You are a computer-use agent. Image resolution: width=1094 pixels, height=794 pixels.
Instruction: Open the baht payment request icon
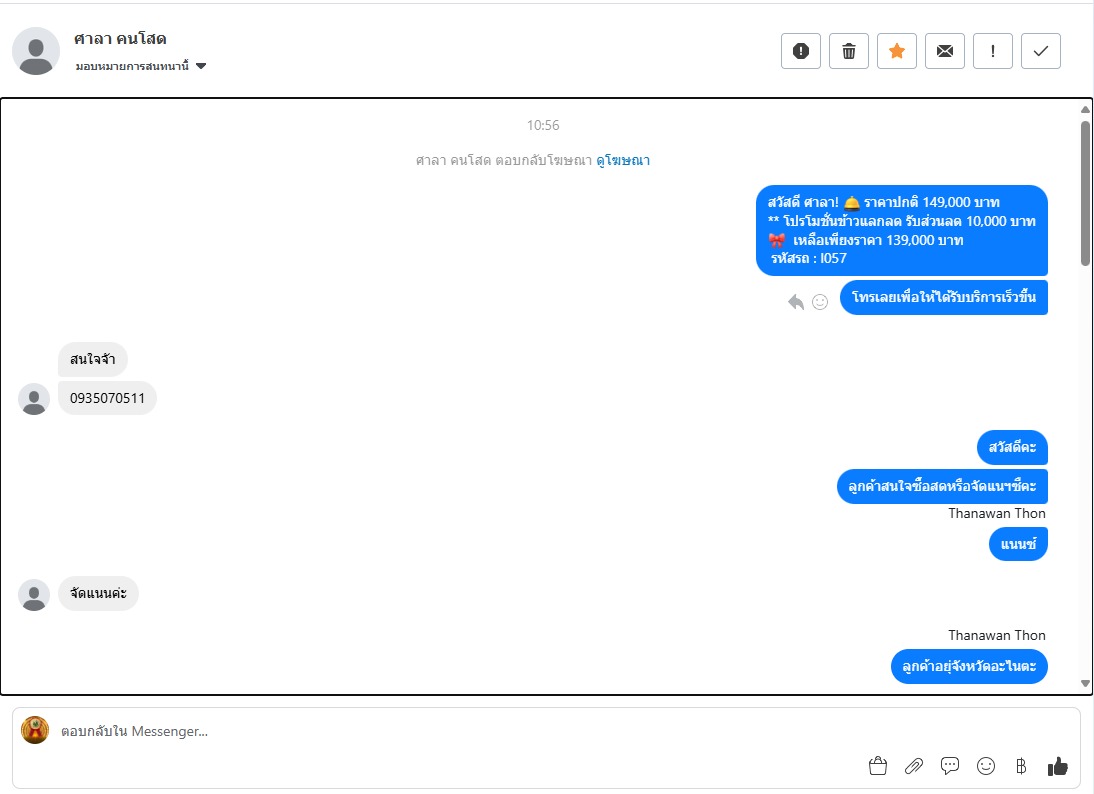click(x=1021, y=766)
